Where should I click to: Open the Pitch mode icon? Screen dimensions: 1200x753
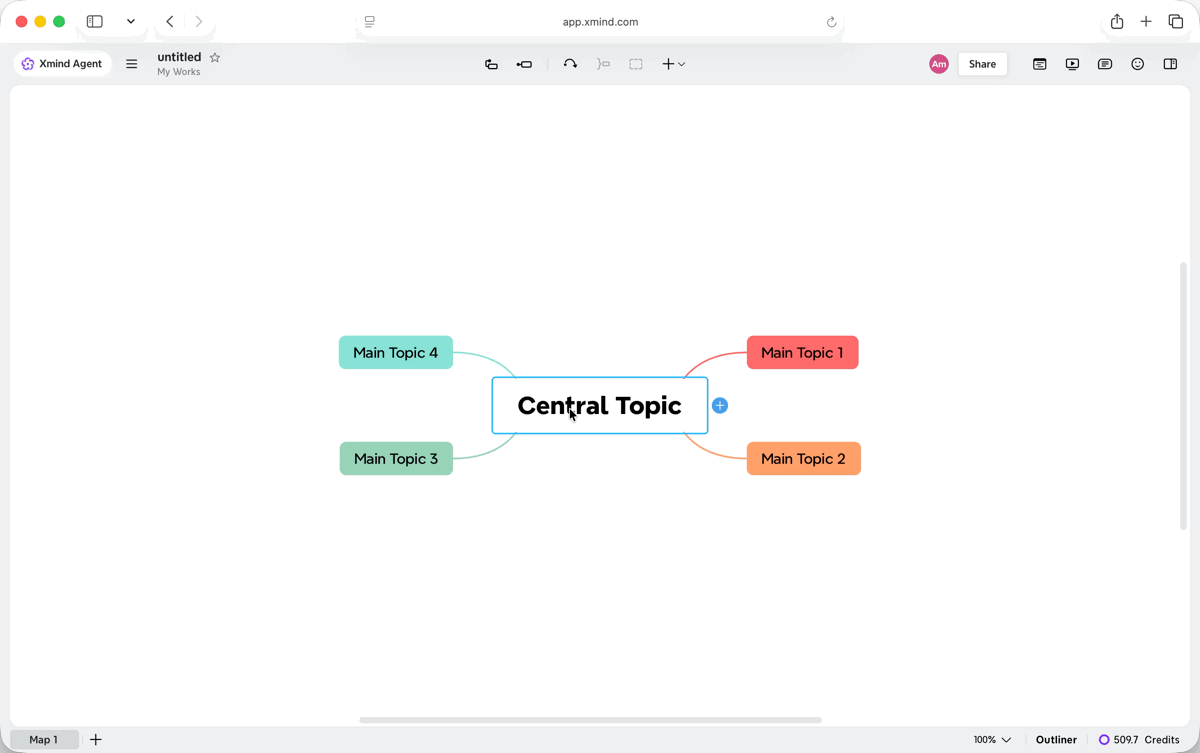click(x=1040, y=64)
